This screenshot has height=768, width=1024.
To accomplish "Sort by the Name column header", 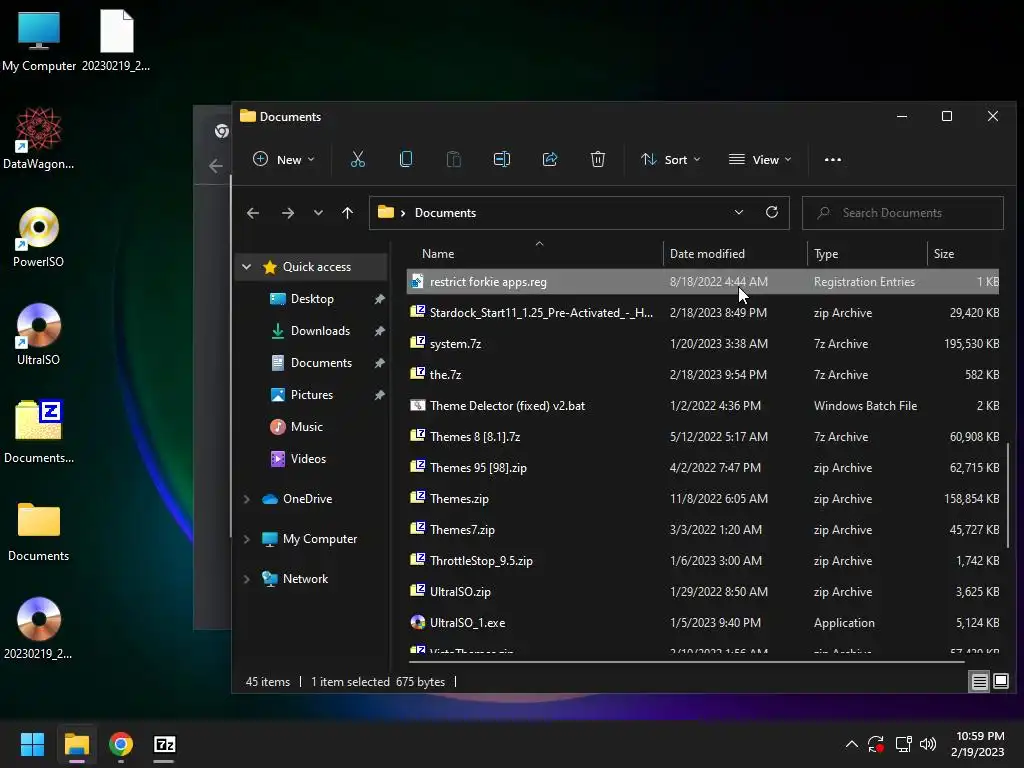I will point(535,254).
